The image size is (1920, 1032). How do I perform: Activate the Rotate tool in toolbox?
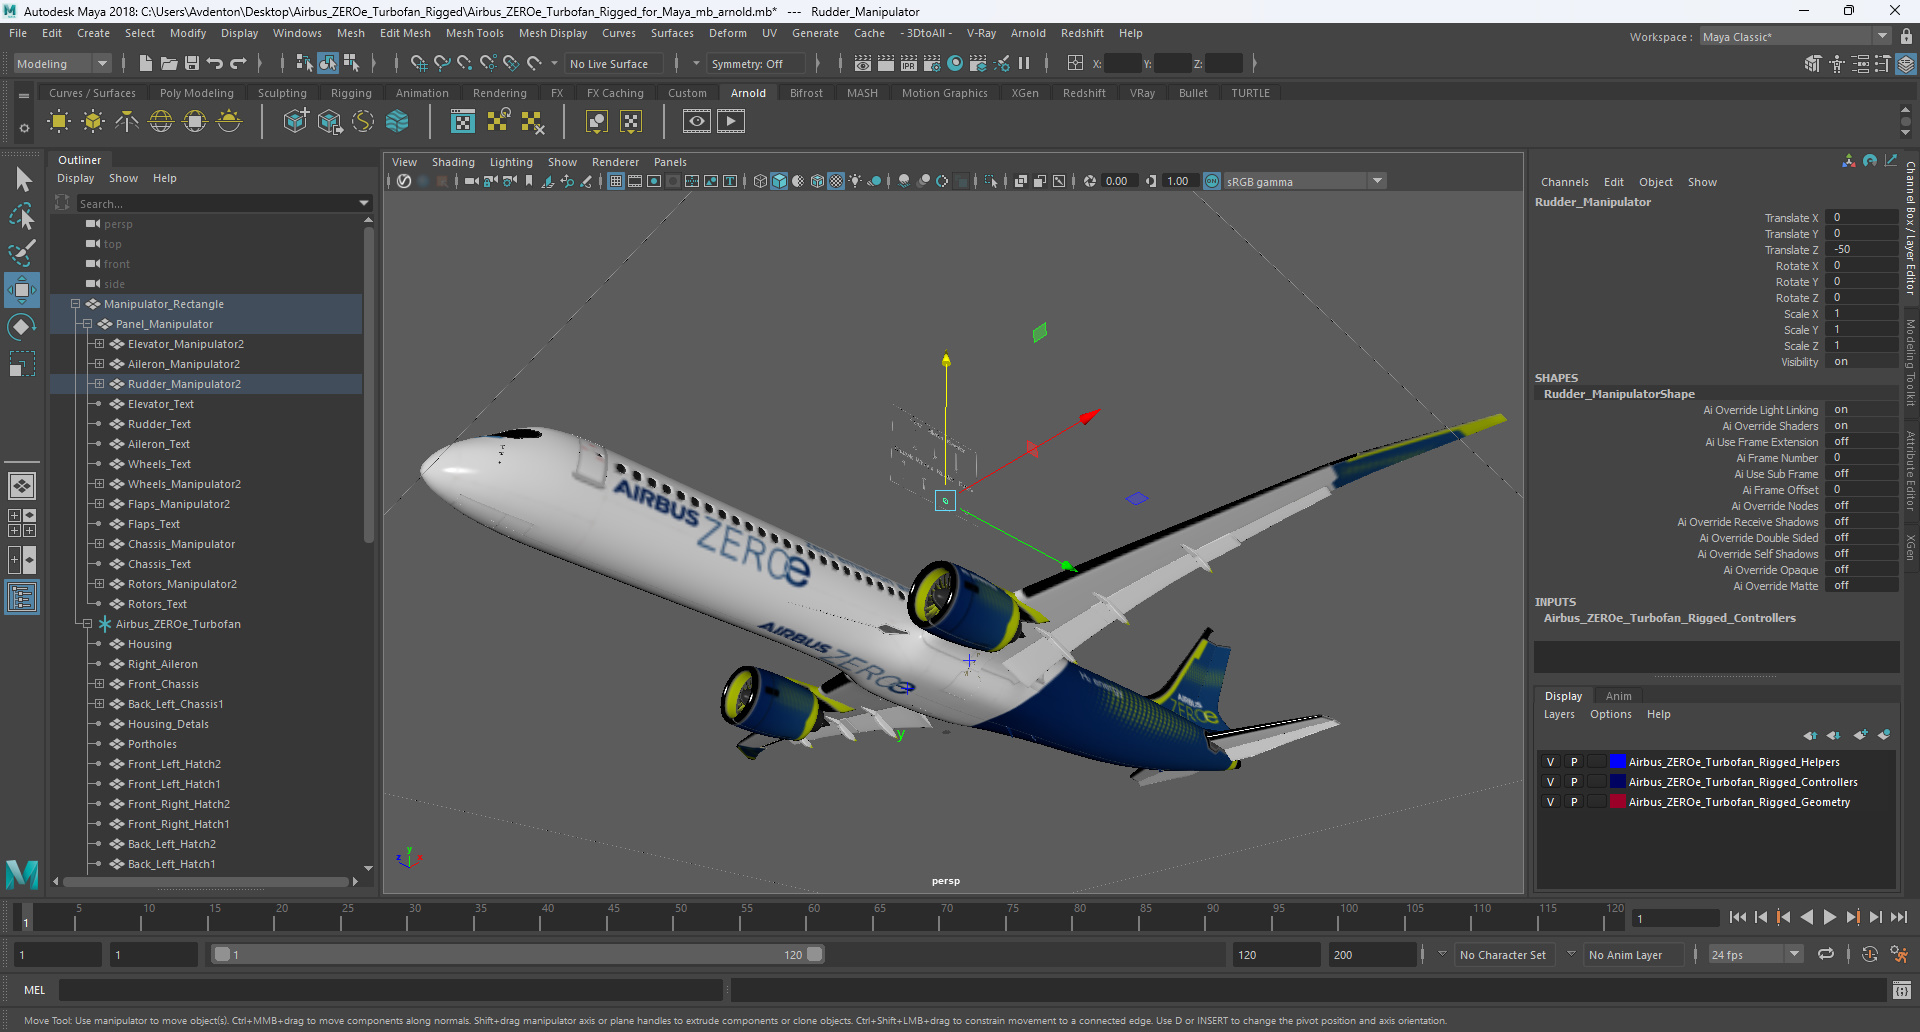tap(22, 327)
